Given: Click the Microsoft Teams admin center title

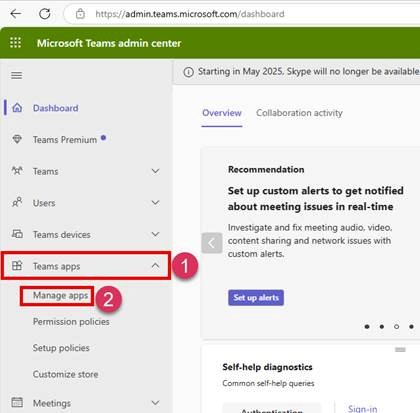Looking at the screenshot, I should pyautogui.click(x=109, y=43).
